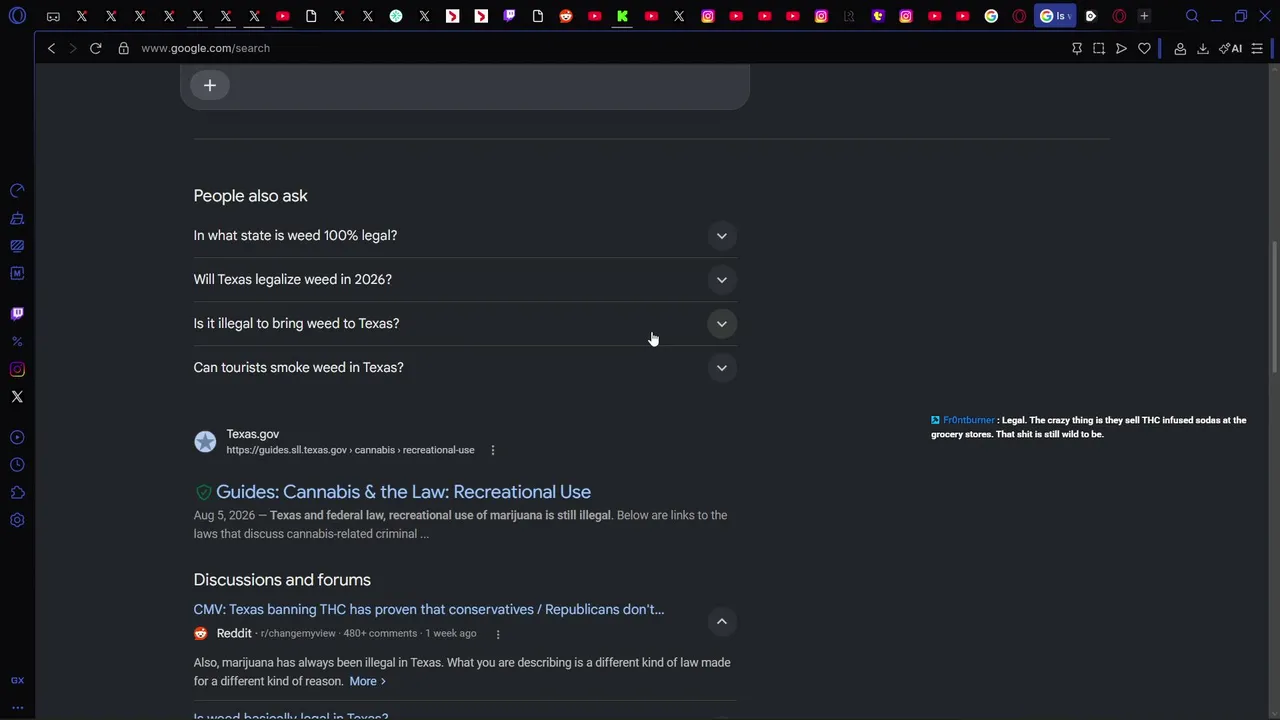Viewport: 1280px width, 720px height.
Task: Click the Opera GX main menu logo
Action: [x=17, y=16]
